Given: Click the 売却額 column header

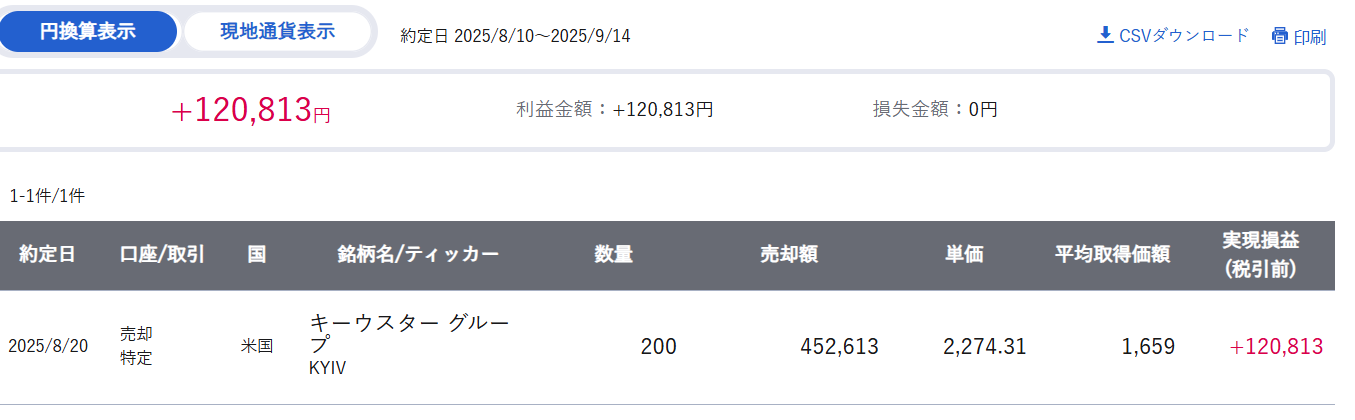Looking at the screenshot, I should (x=789, y=255).
